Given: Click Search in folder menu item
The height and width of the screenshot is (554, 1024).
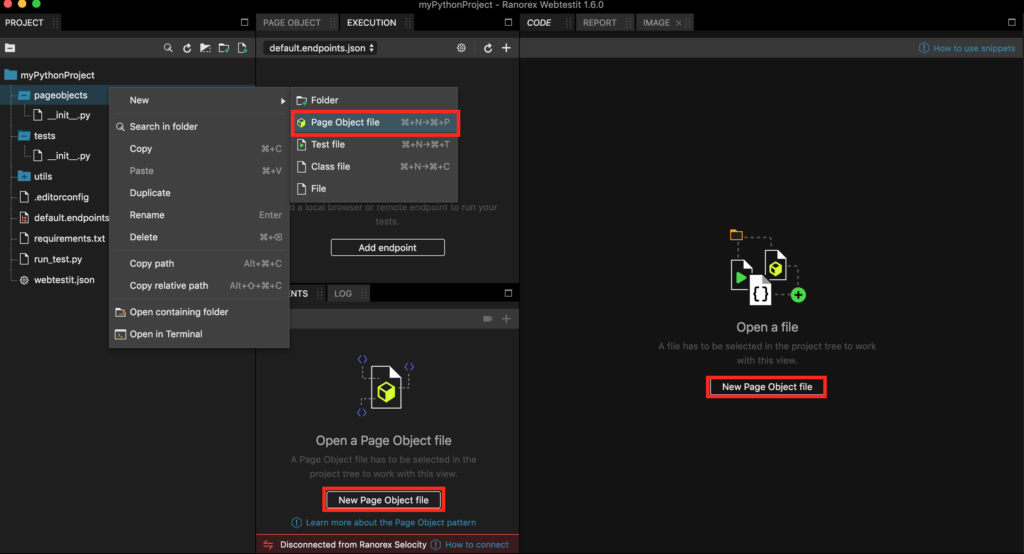Looking at the screenshot, I should point(199,127).
